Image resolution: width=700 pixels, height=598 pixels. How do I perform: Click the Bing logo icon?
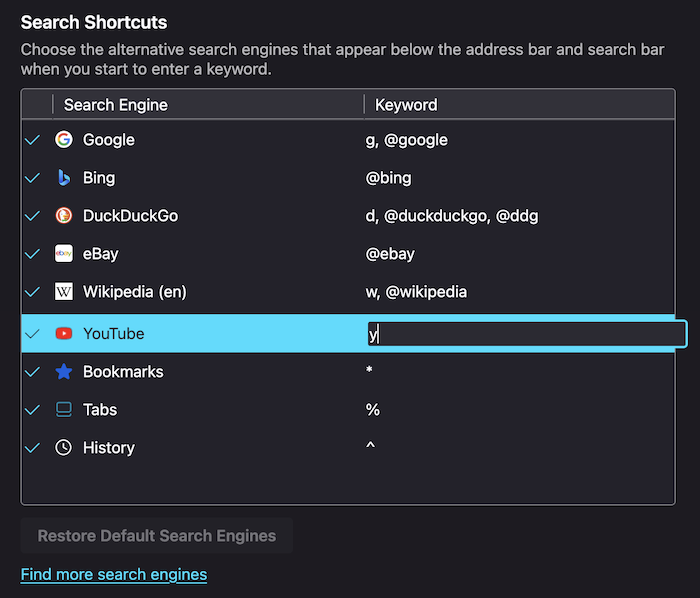(64, 178)
